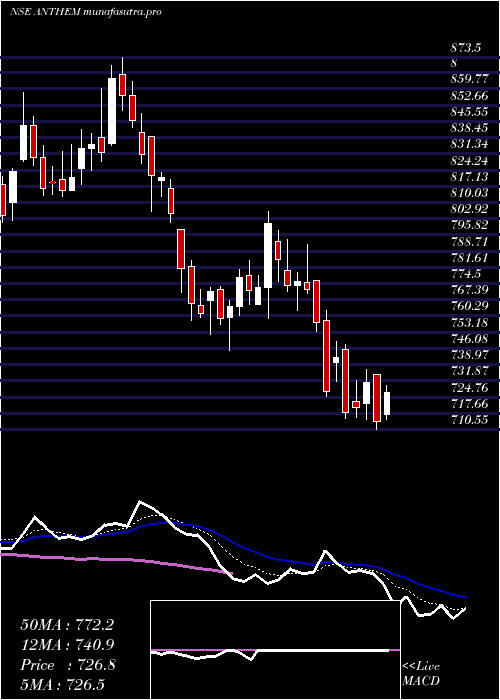Select the 731.87 price level label
500x700 pixels.
[469, 371]
